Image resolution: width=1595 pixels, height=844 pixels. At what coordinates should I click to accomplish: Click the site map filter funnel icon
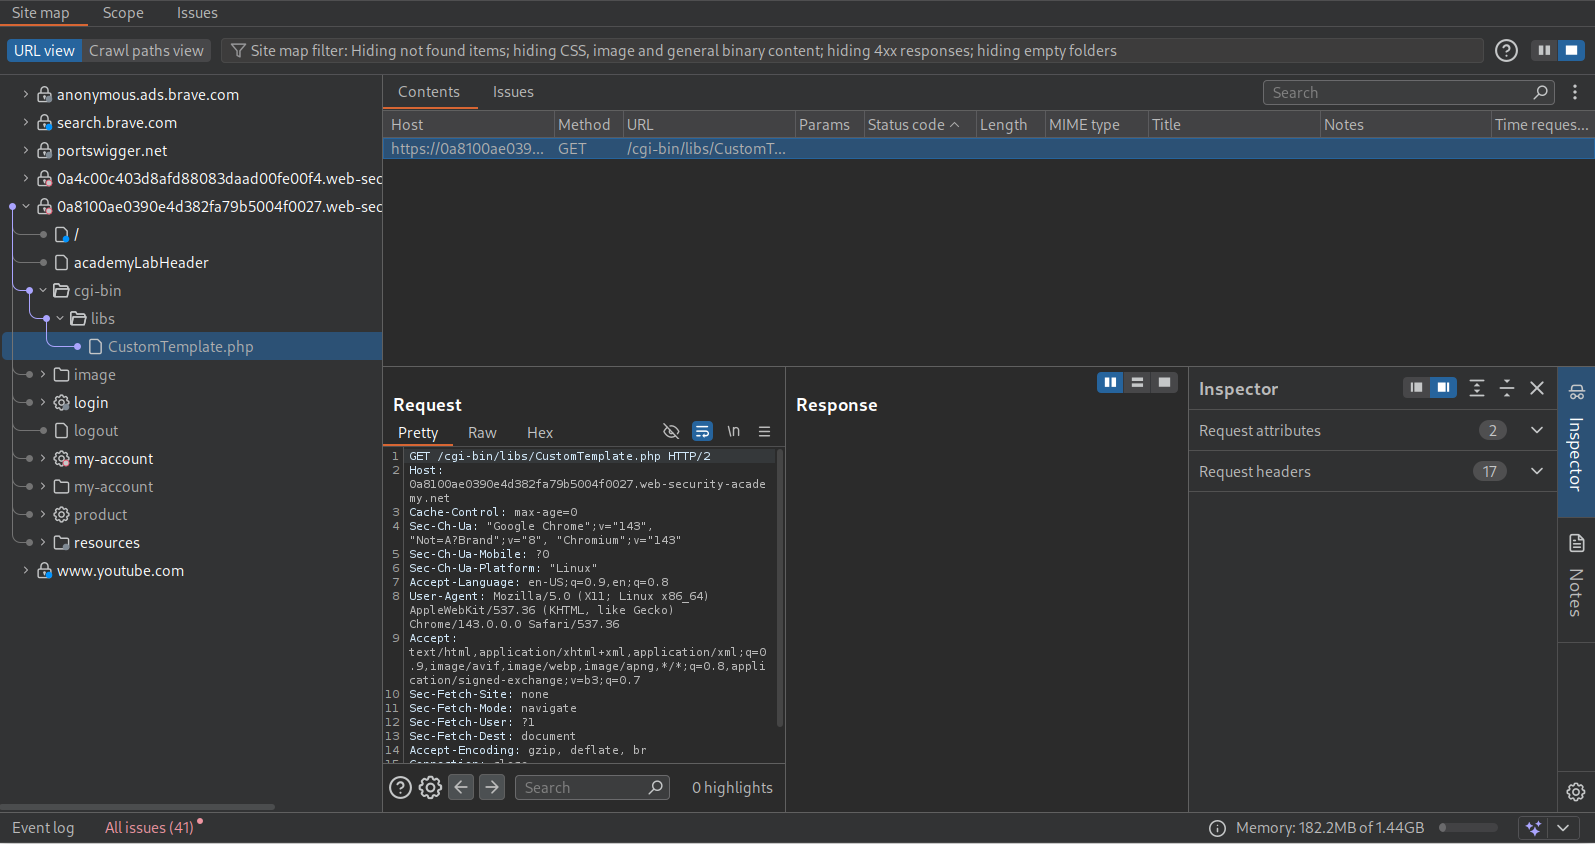(x=238, y=51)
